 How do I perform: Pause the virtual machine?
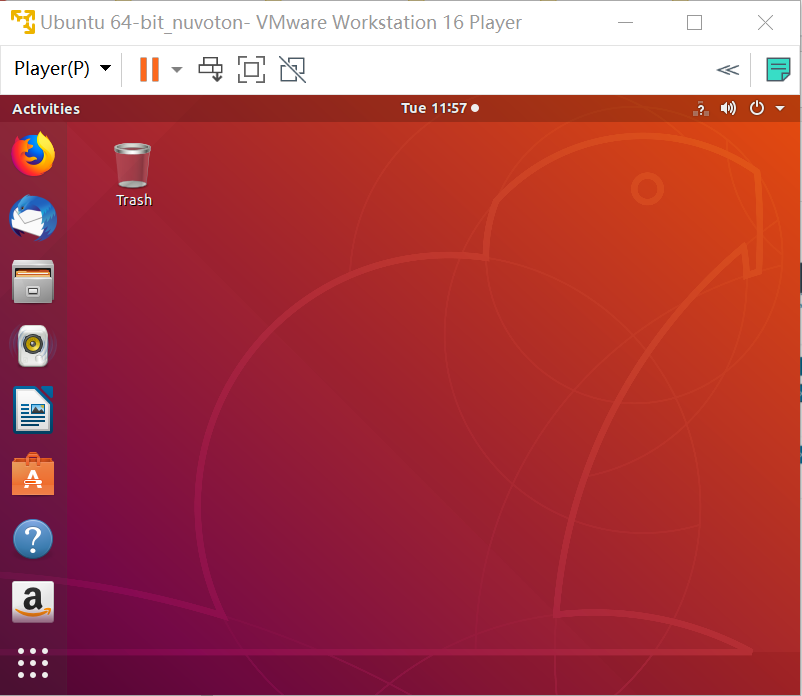tap(149, 69)
